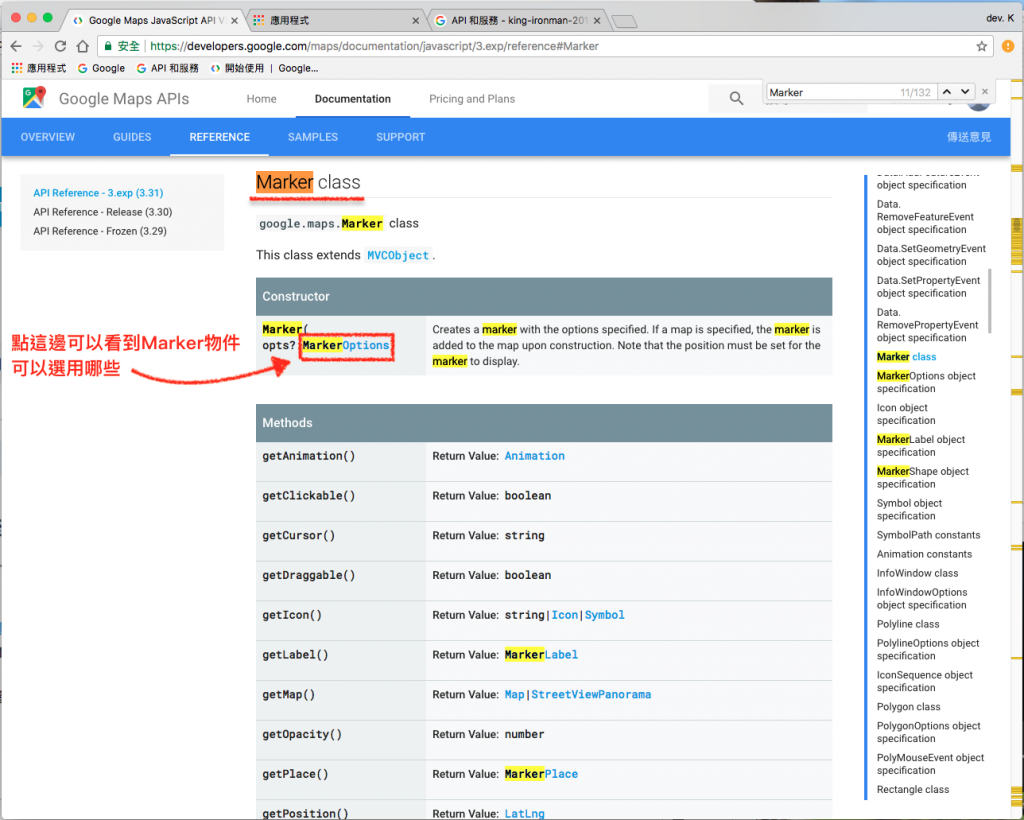This screenshot has width=1024, height=820.
Task: Go to Polyline class sidebar link
Action: pos(908,624)
